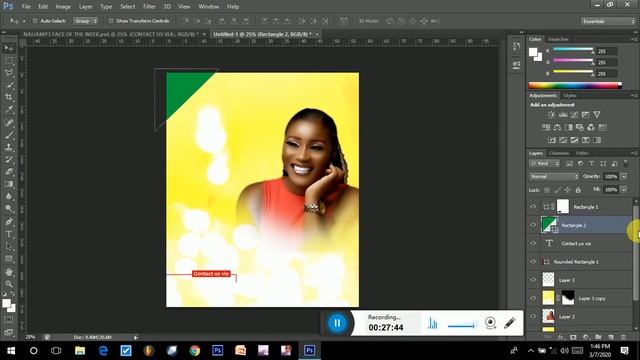Select the Rectangle shape tool
Image resolution: width=640 pixels, height=360 pixels.
click(9, 259)
